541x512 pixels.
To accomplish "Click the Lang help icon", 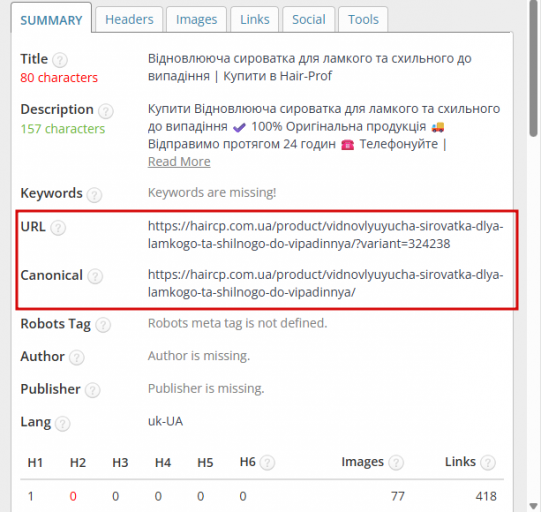I will [x=62, y=423].
